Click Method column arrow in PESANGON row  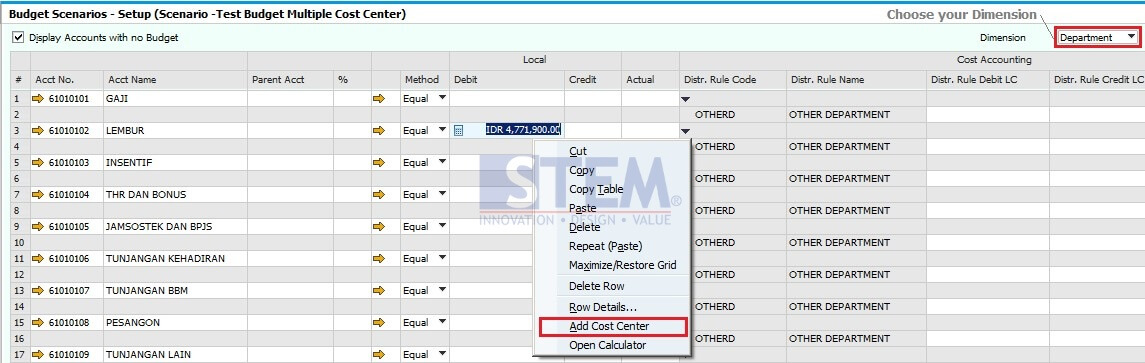point(378,323)
